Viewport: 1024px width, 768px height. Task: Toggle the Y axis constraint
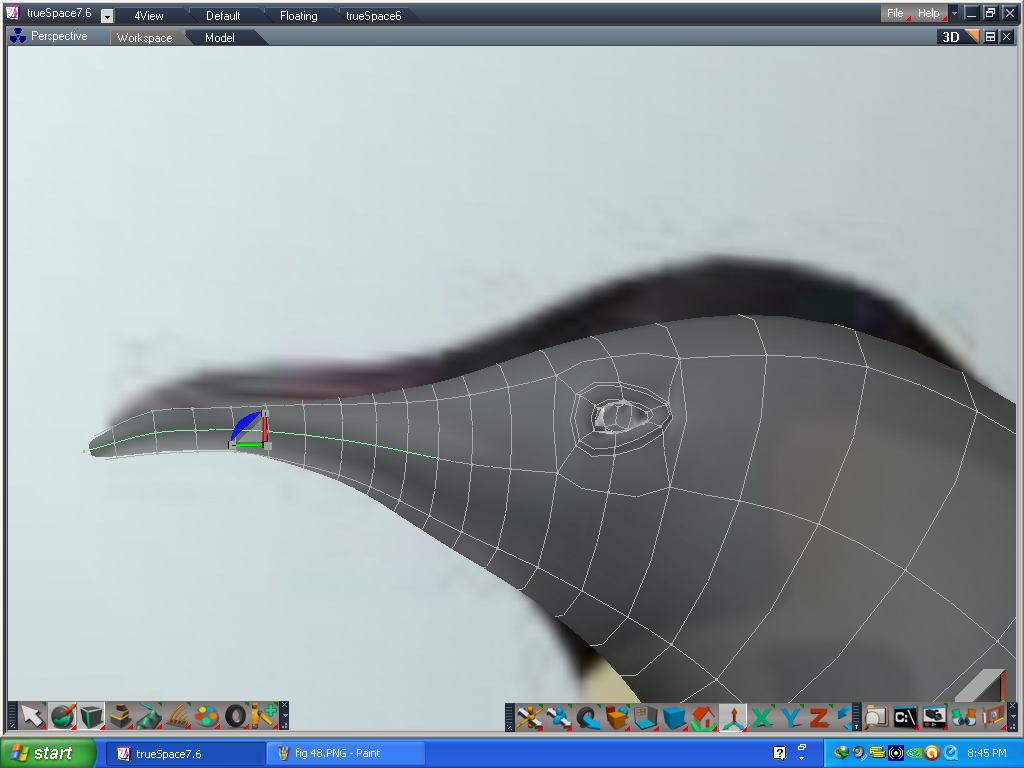tap(789, 715)
